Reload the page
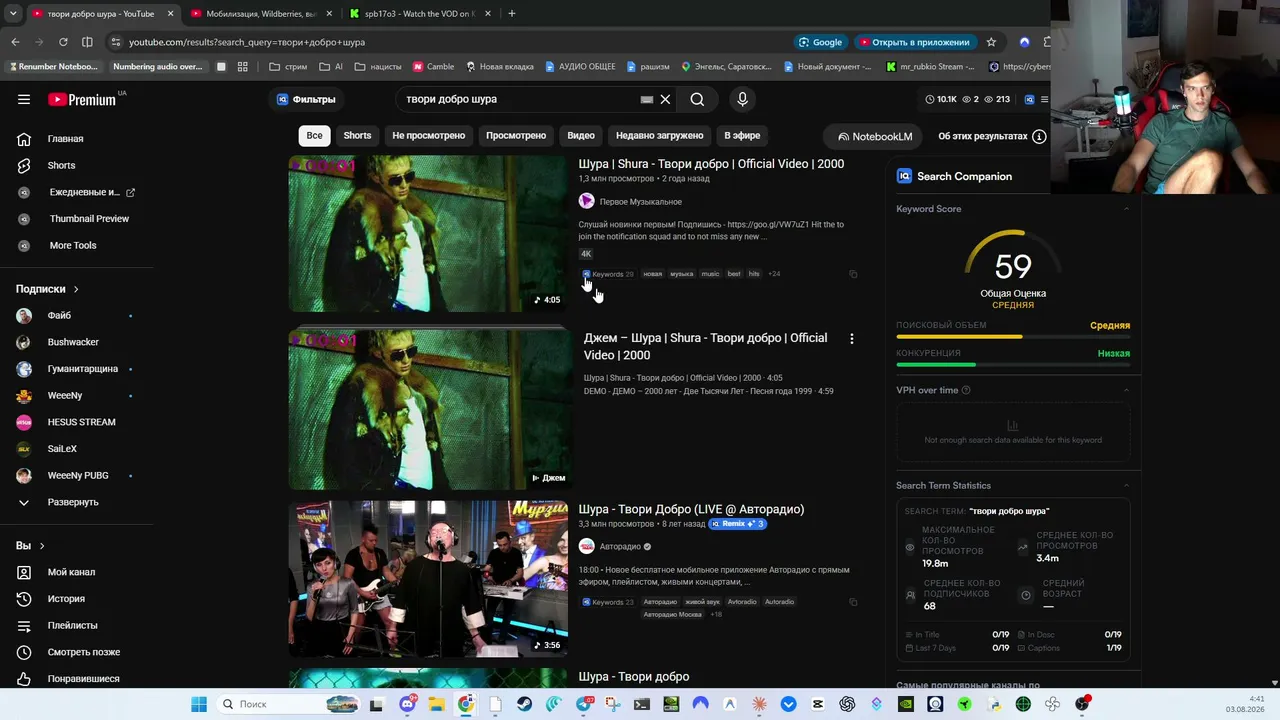1280x720 pixels. (63, 42)
